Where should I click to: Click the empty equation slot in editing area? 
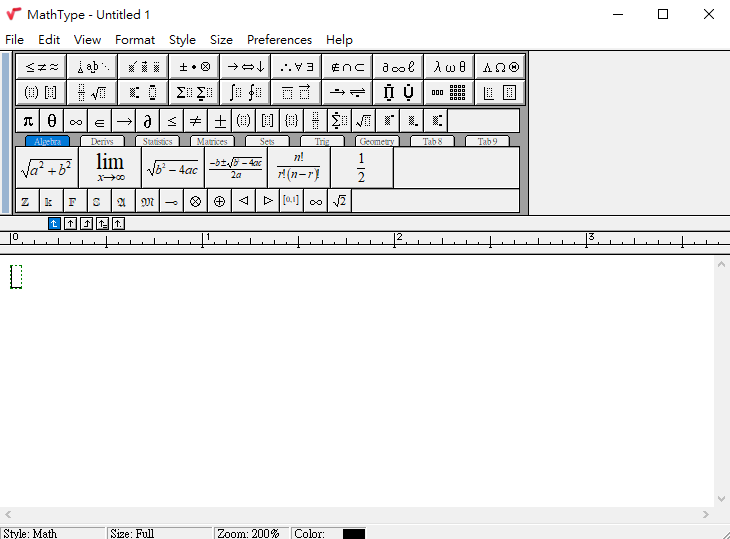tap(16, 277)
